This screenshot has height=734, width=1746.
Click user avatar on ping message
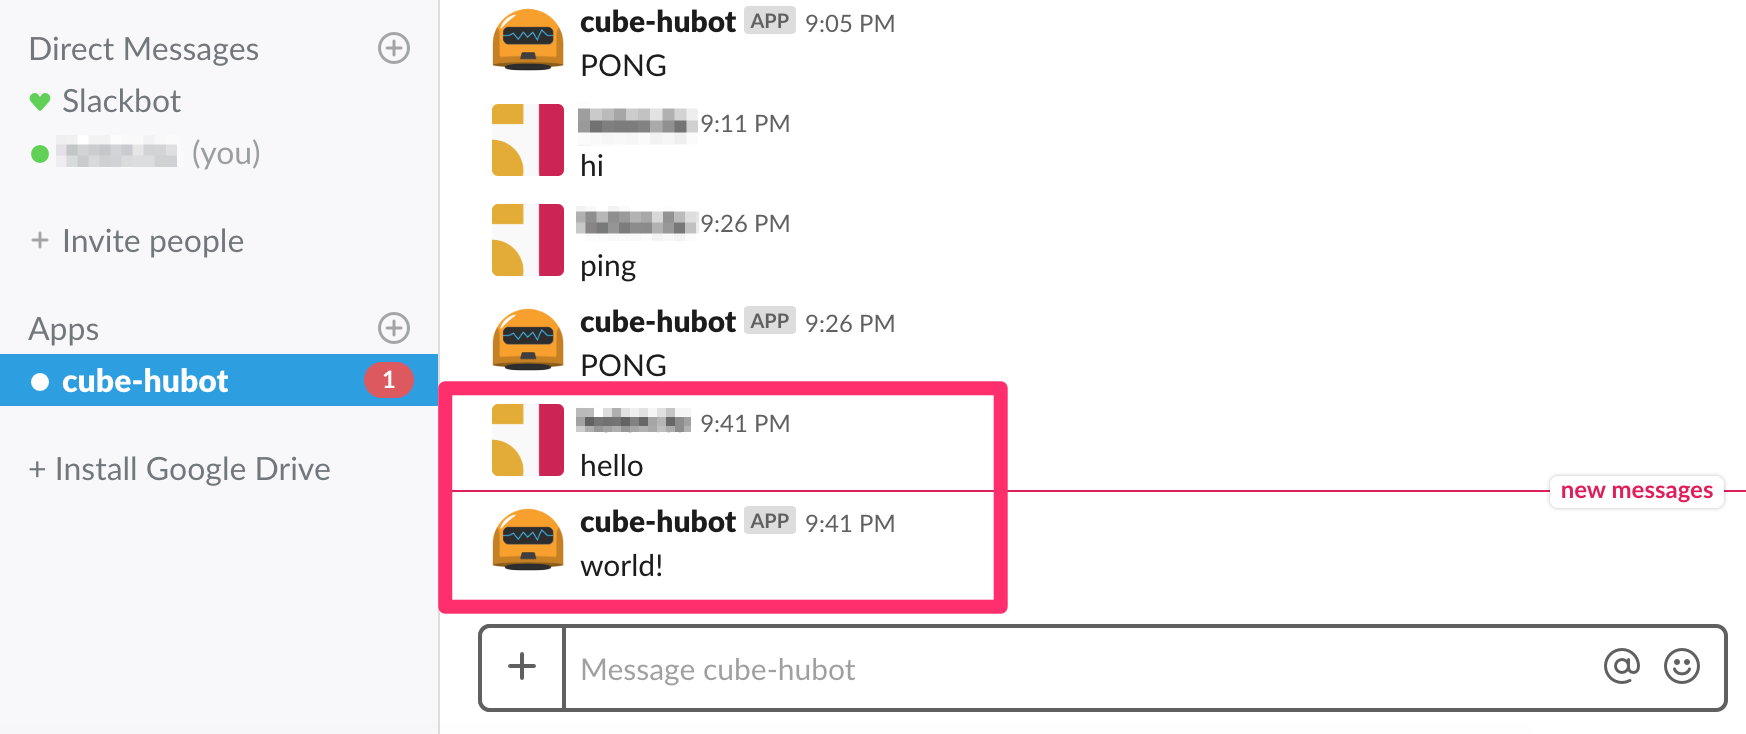(x=528, y=240)
